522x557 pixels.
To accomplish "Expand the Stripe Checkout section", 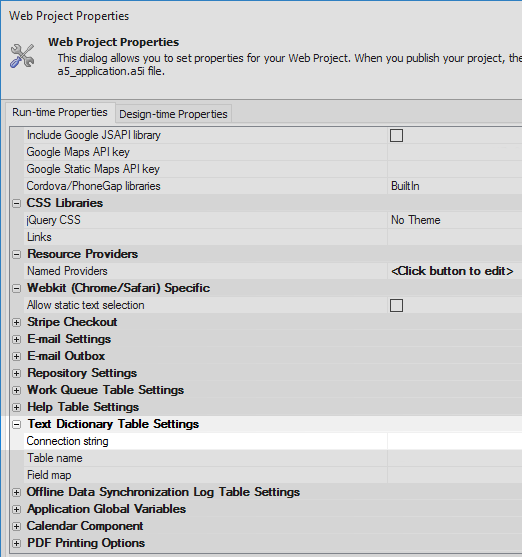I will pos(16,322).
